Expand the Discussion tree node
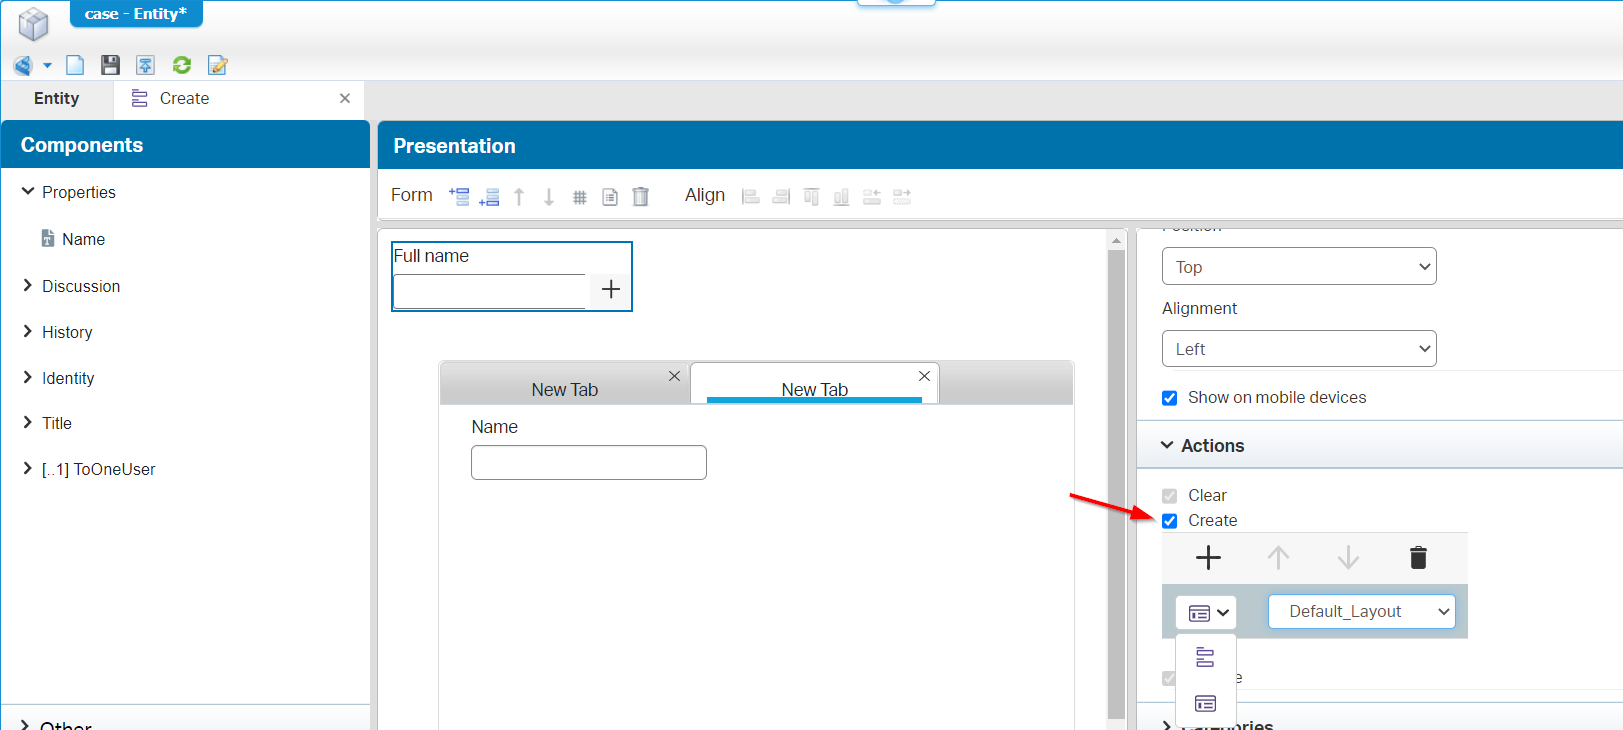This screenshot has width=1623, height=730. pos(28,286)
